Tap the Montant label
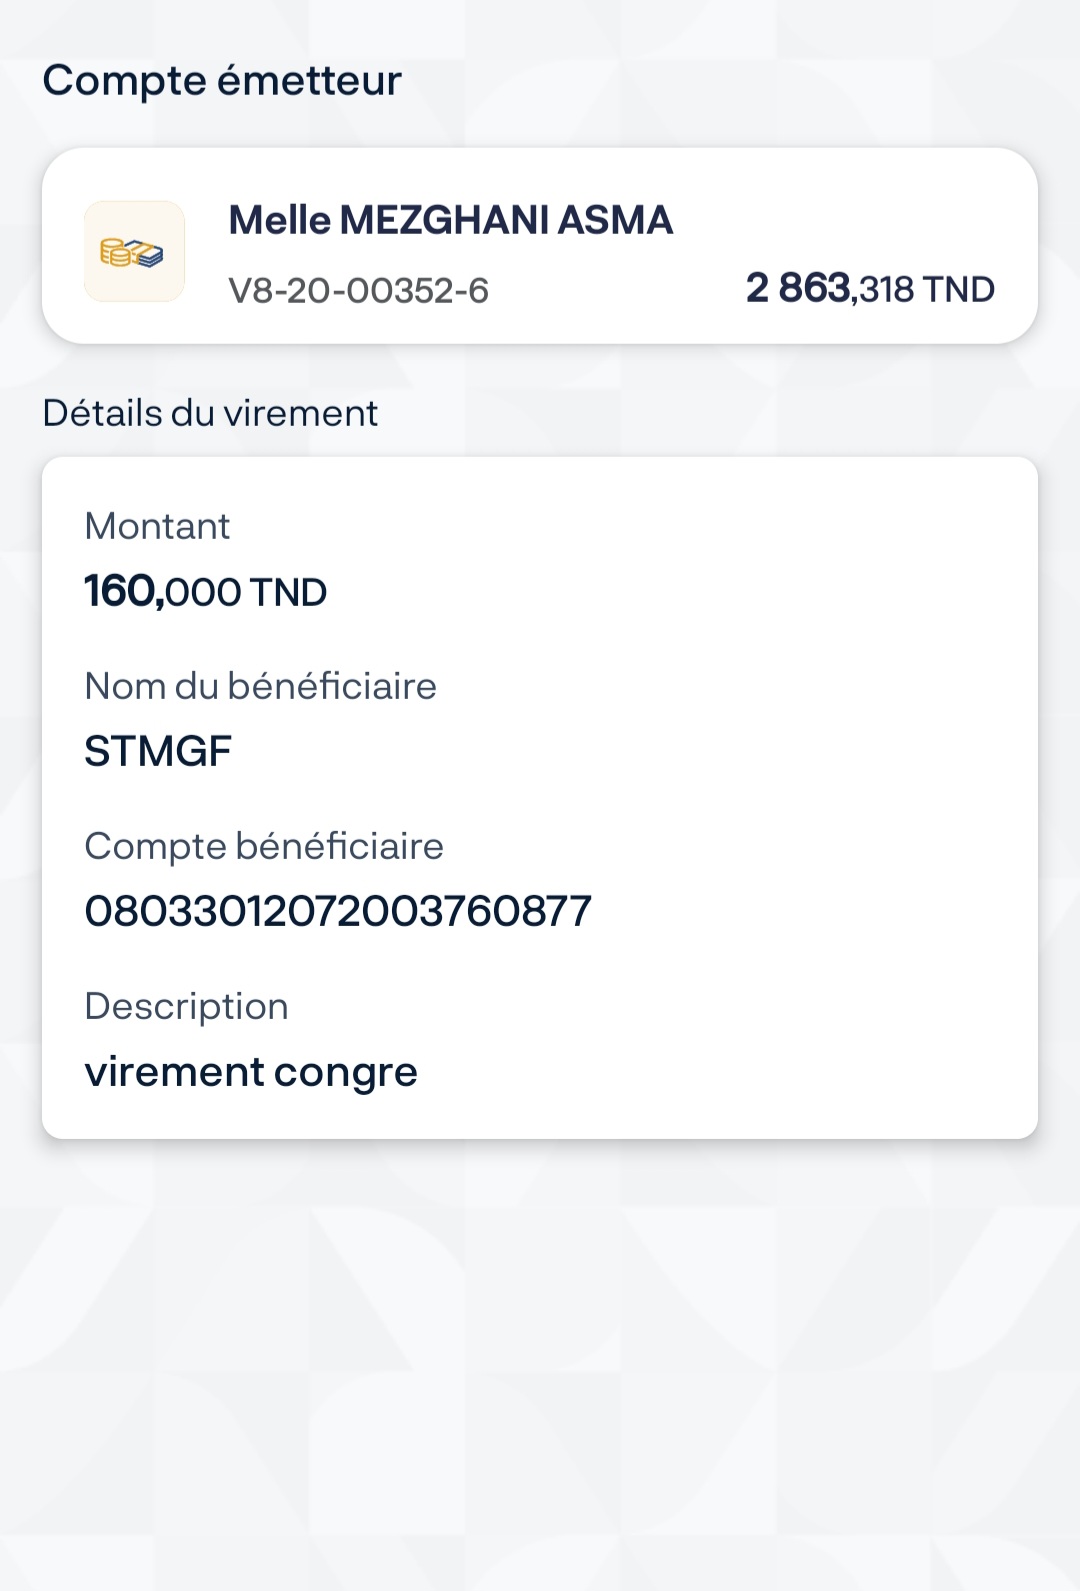 coord(157,526)
